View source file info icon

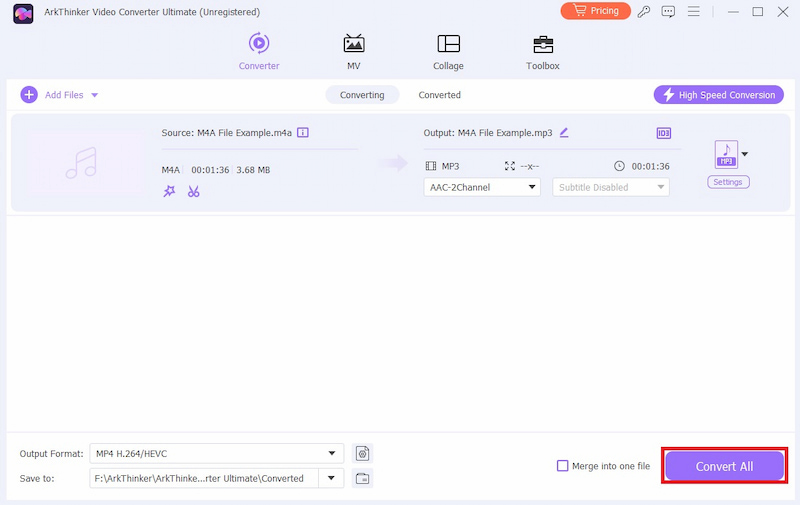[x=303, y=133]
